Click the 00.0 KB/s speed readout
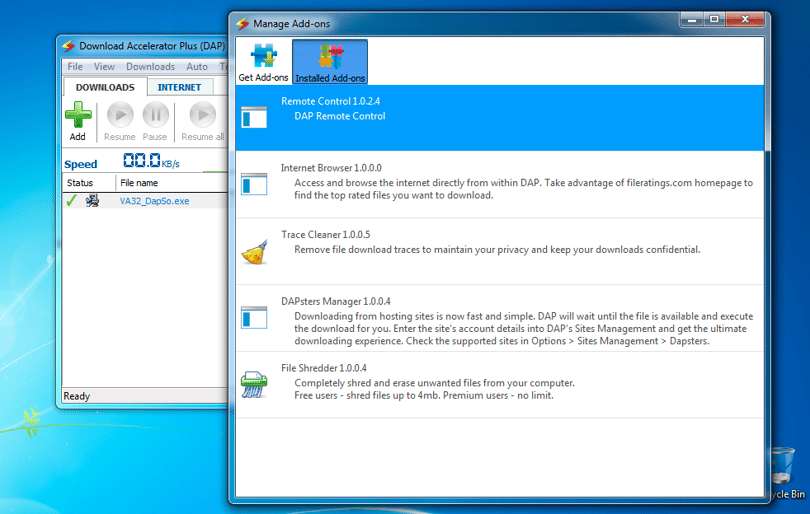Screen dimensions: 810x514 pyautogui.click(x=151, y=161)
